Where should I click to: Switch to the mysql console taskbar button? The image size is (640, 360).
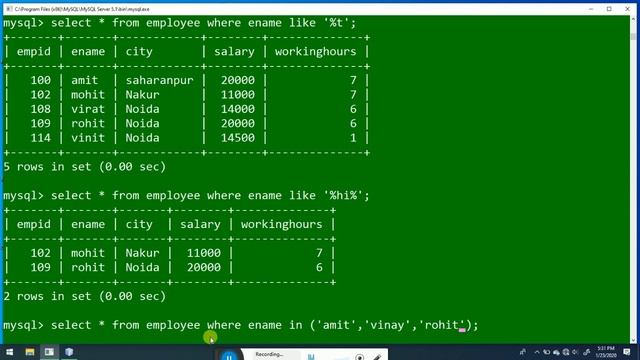[49, 352]
